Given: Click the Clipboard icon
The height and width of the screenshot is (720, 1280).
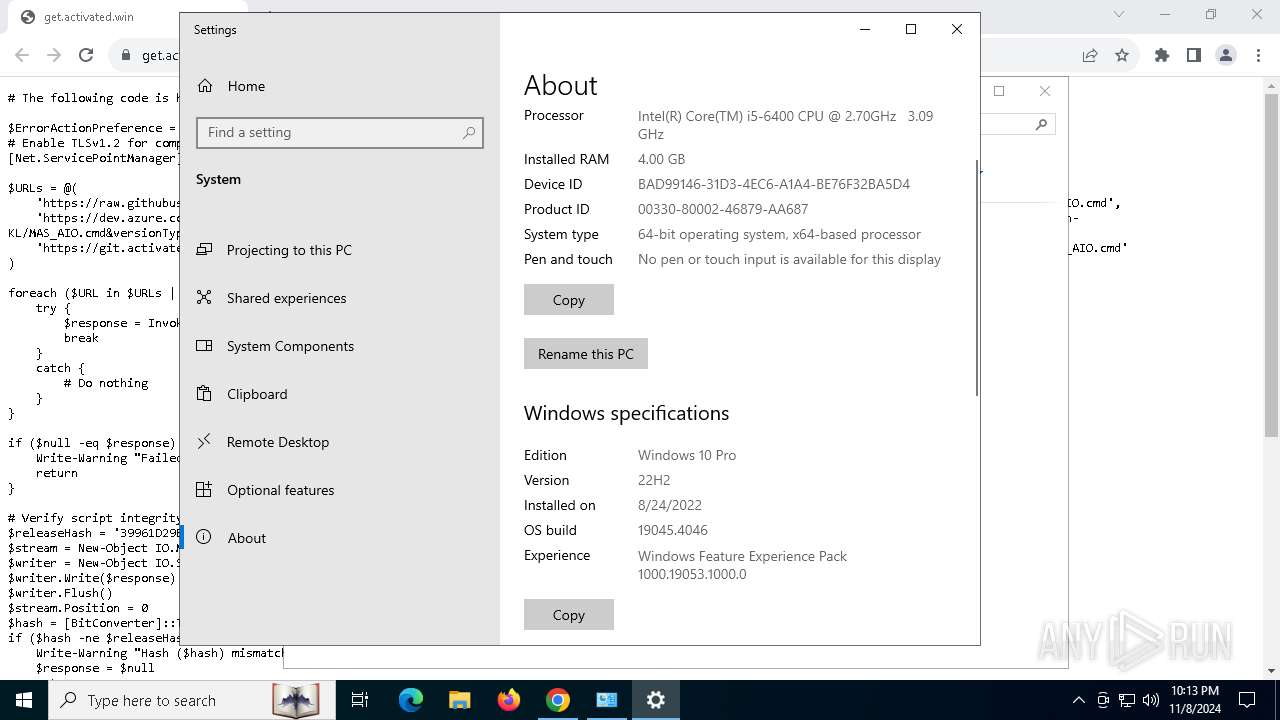Looking at the screenshot, I should pyautogui.click(x=204, y=394).
